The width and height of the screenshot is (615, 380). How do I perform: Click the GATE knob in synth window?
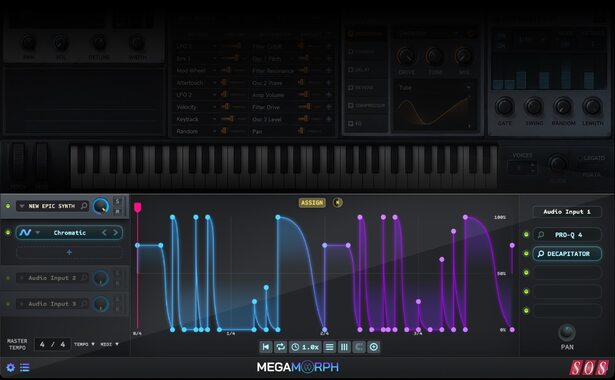coord(504,106)
